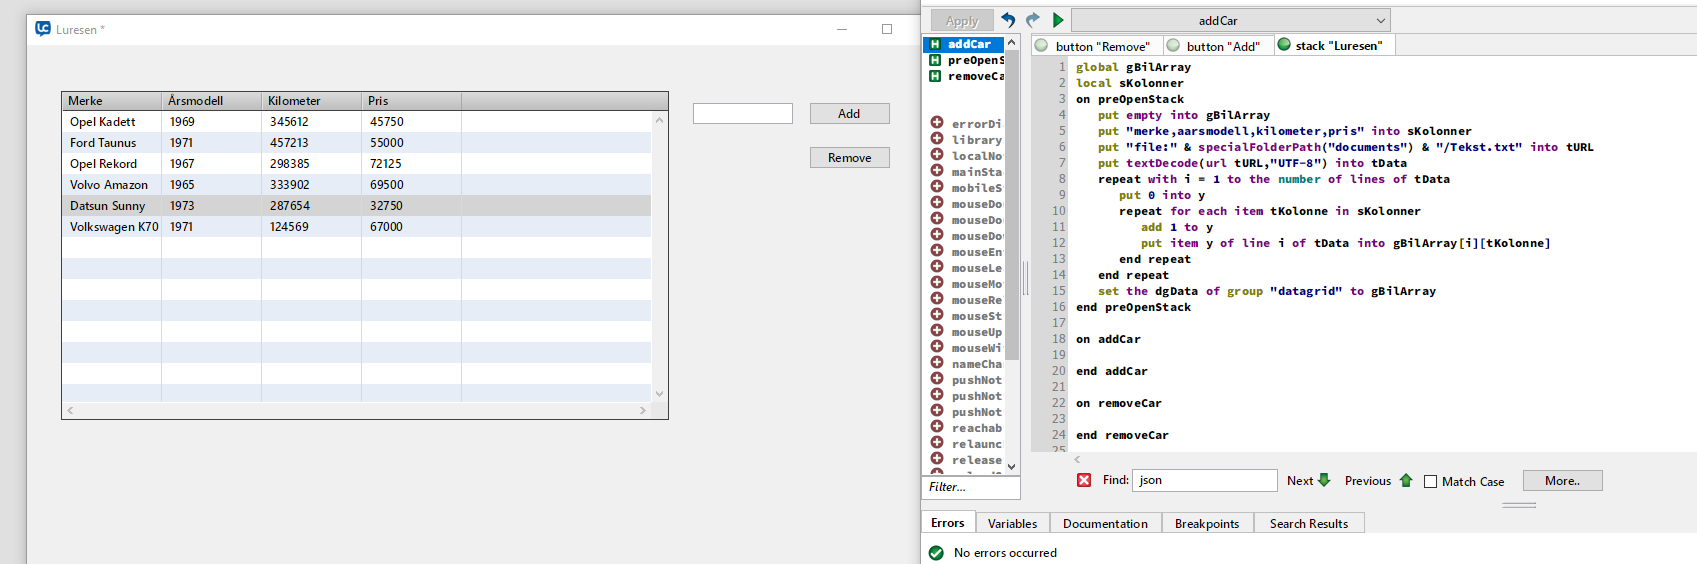
Task: Click the green down arrow beside Next
Action: [x=1324, y=480]
